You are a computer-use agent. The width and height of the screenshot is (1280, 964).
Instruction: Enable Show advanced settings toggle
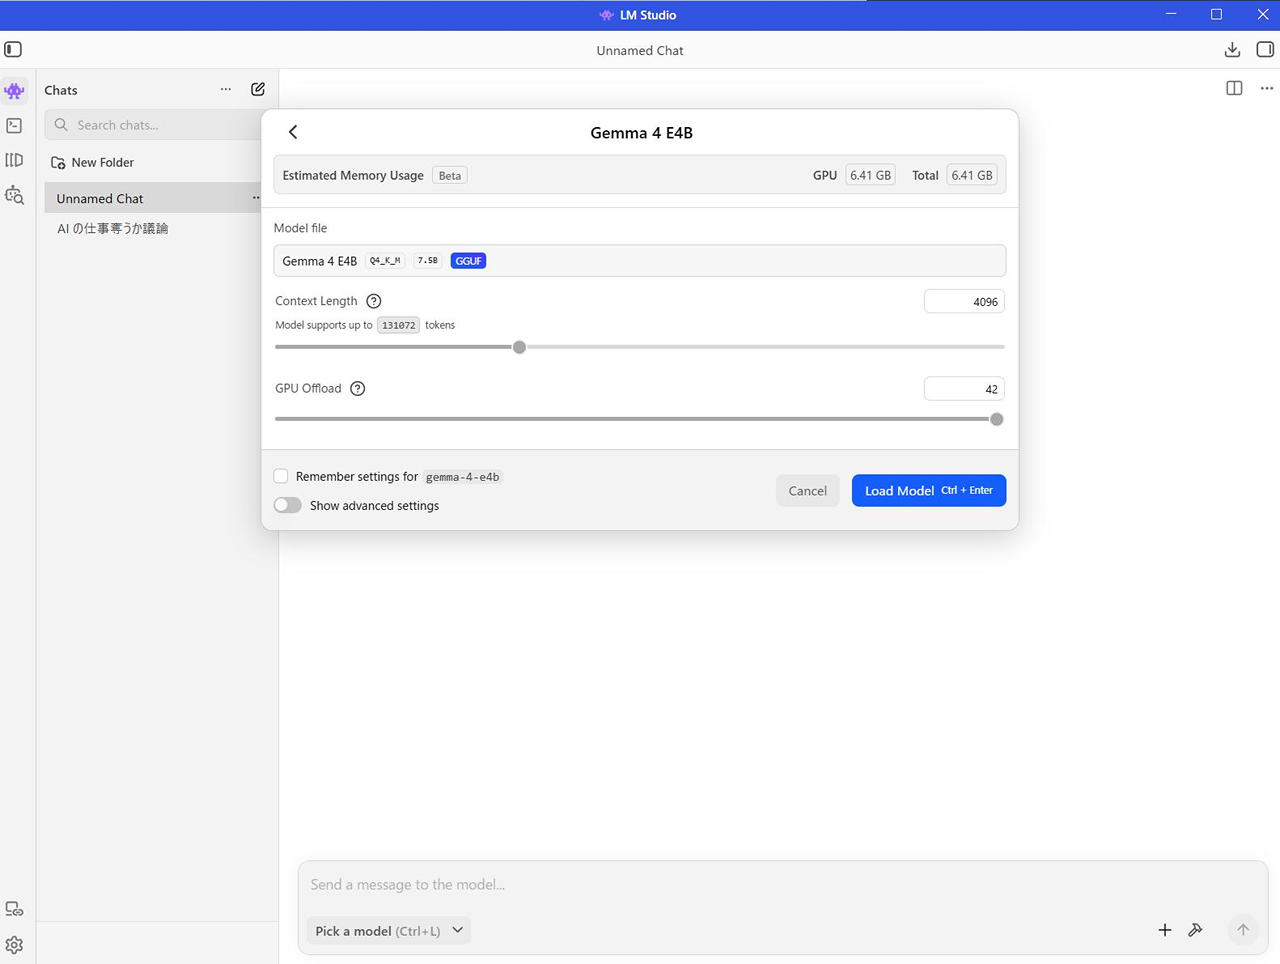(x=288, y=506)
